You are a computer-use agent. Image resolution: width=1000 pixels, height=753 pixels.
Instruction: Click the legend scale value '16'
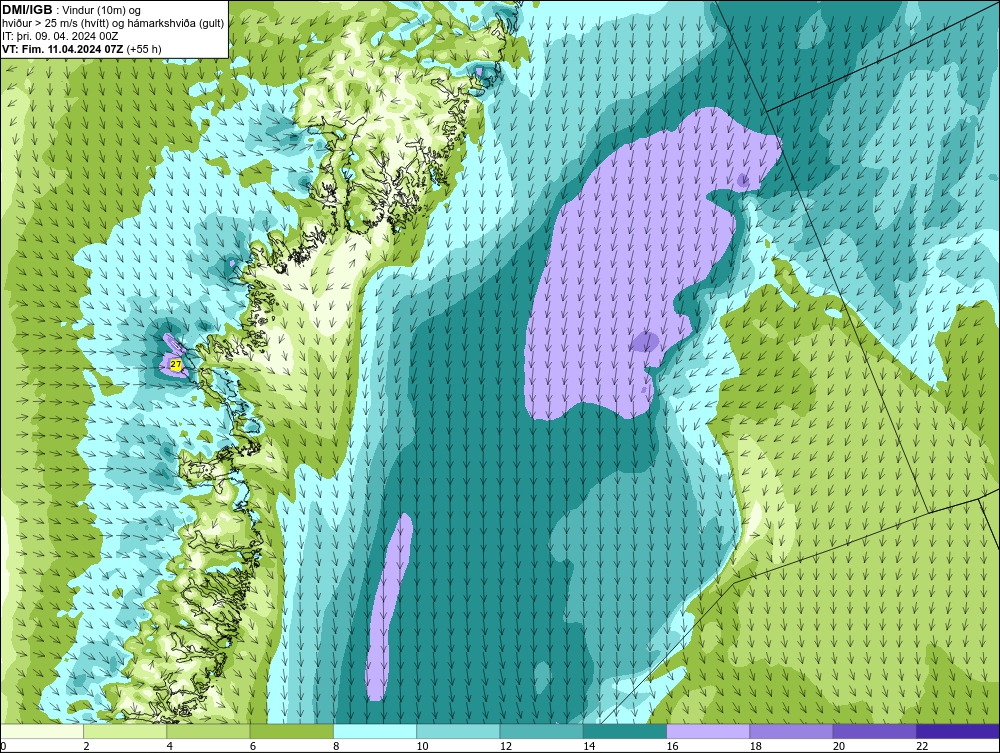(x=672, y=747)
